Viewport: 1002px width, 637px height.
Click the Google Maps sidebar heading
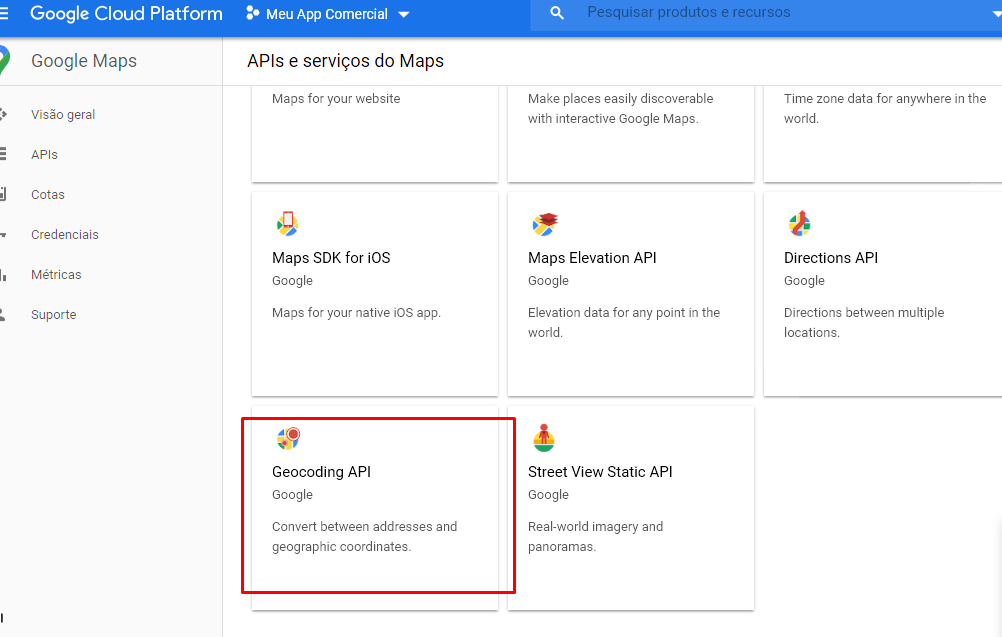[84, 61]
